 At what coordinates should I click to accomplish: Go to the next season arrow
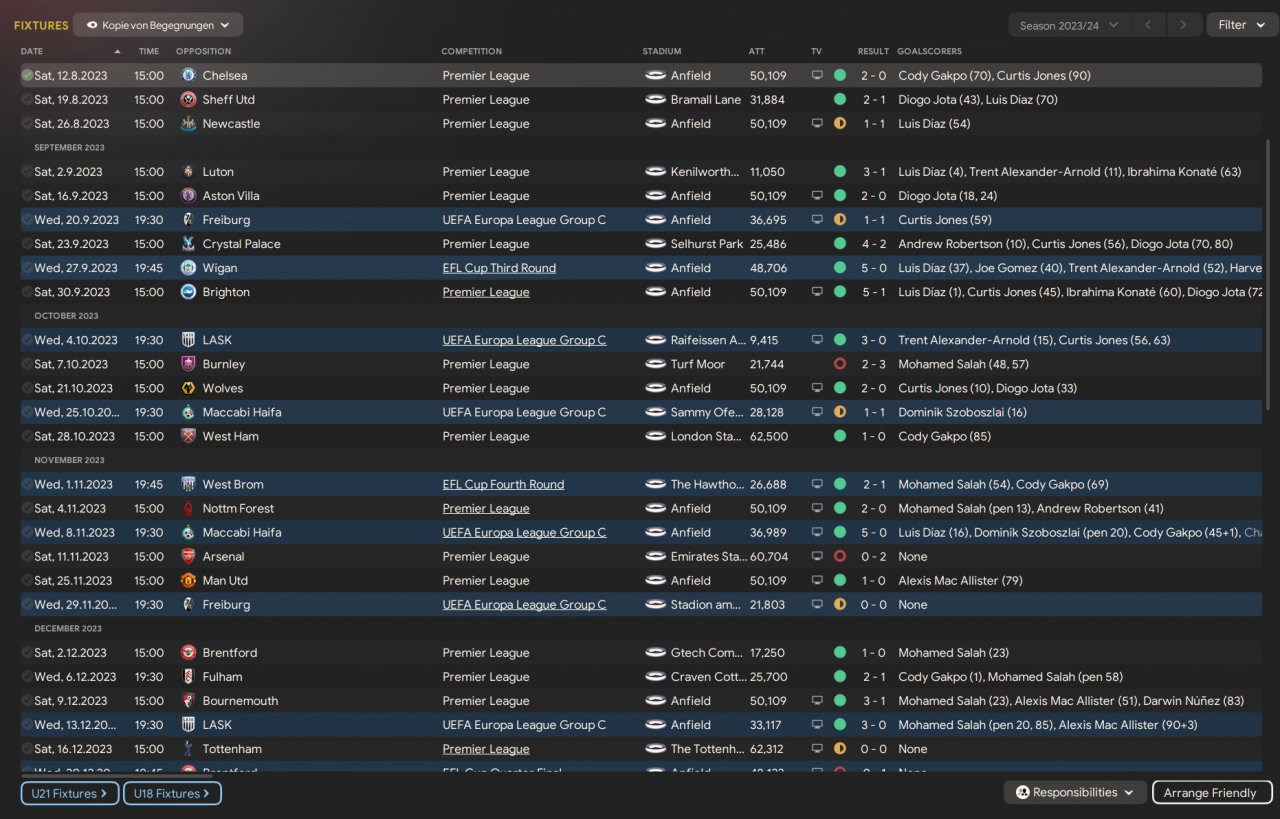coord(1184,25)
